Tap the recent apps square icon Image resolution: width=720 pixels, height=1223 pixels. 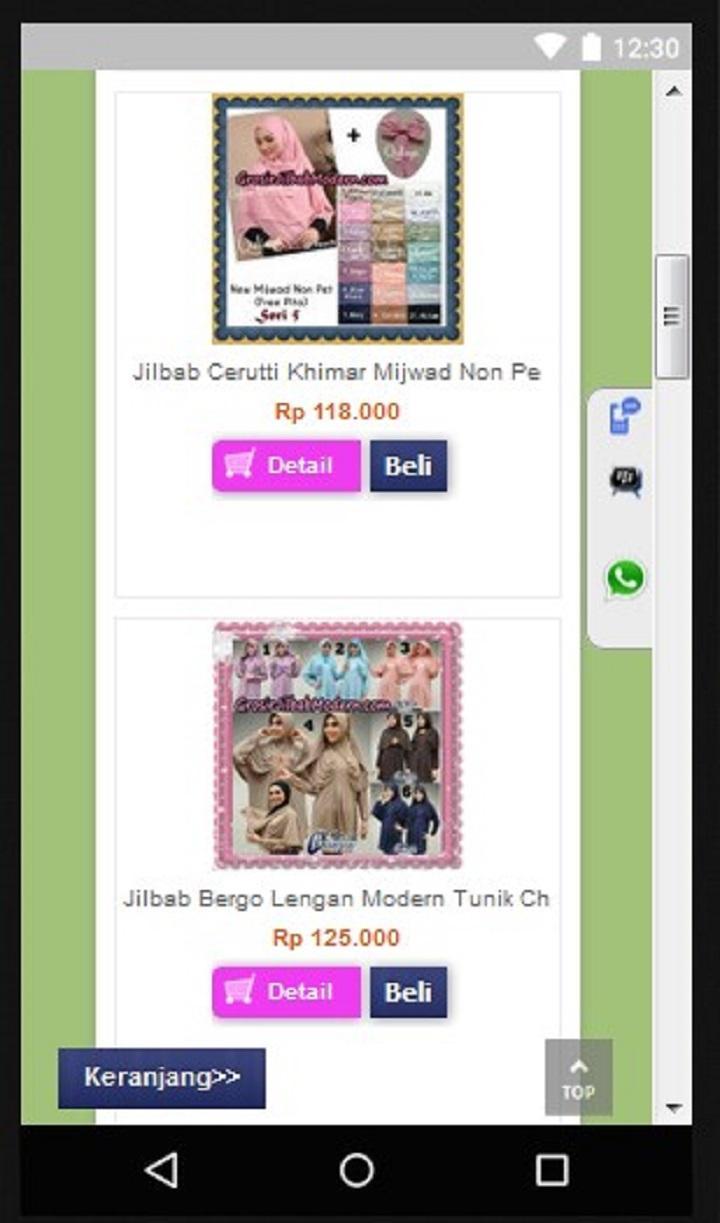coord(551,1170)
